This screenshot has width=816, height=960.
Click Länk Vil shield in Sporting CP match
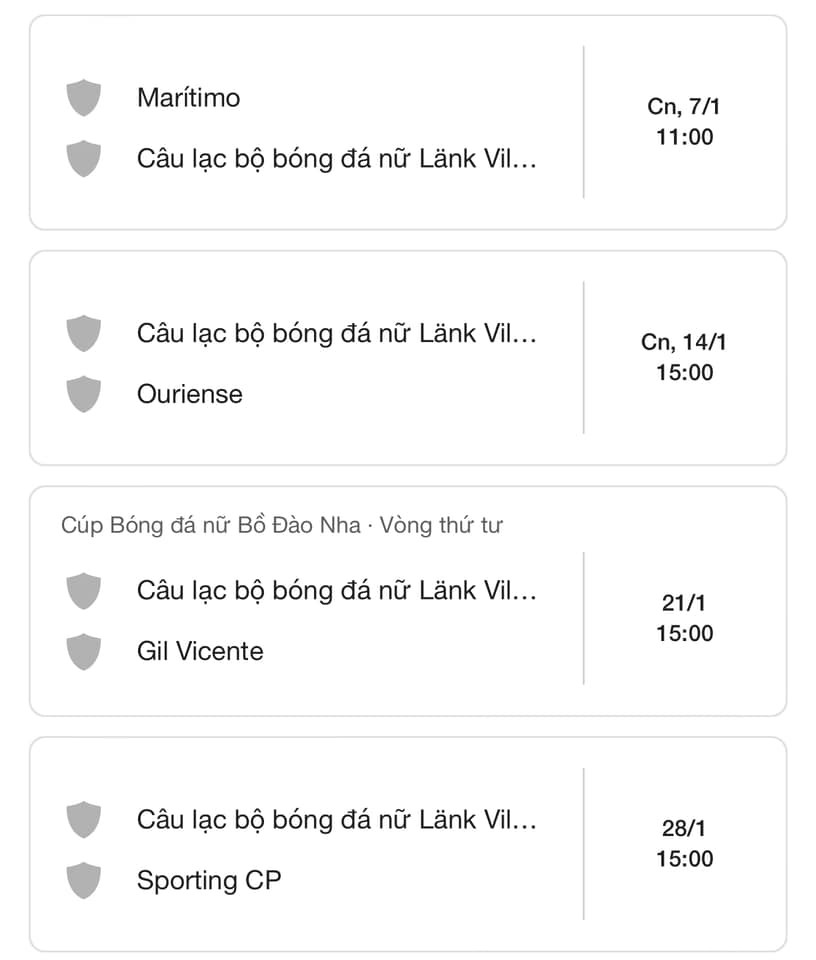pos(83,819)
